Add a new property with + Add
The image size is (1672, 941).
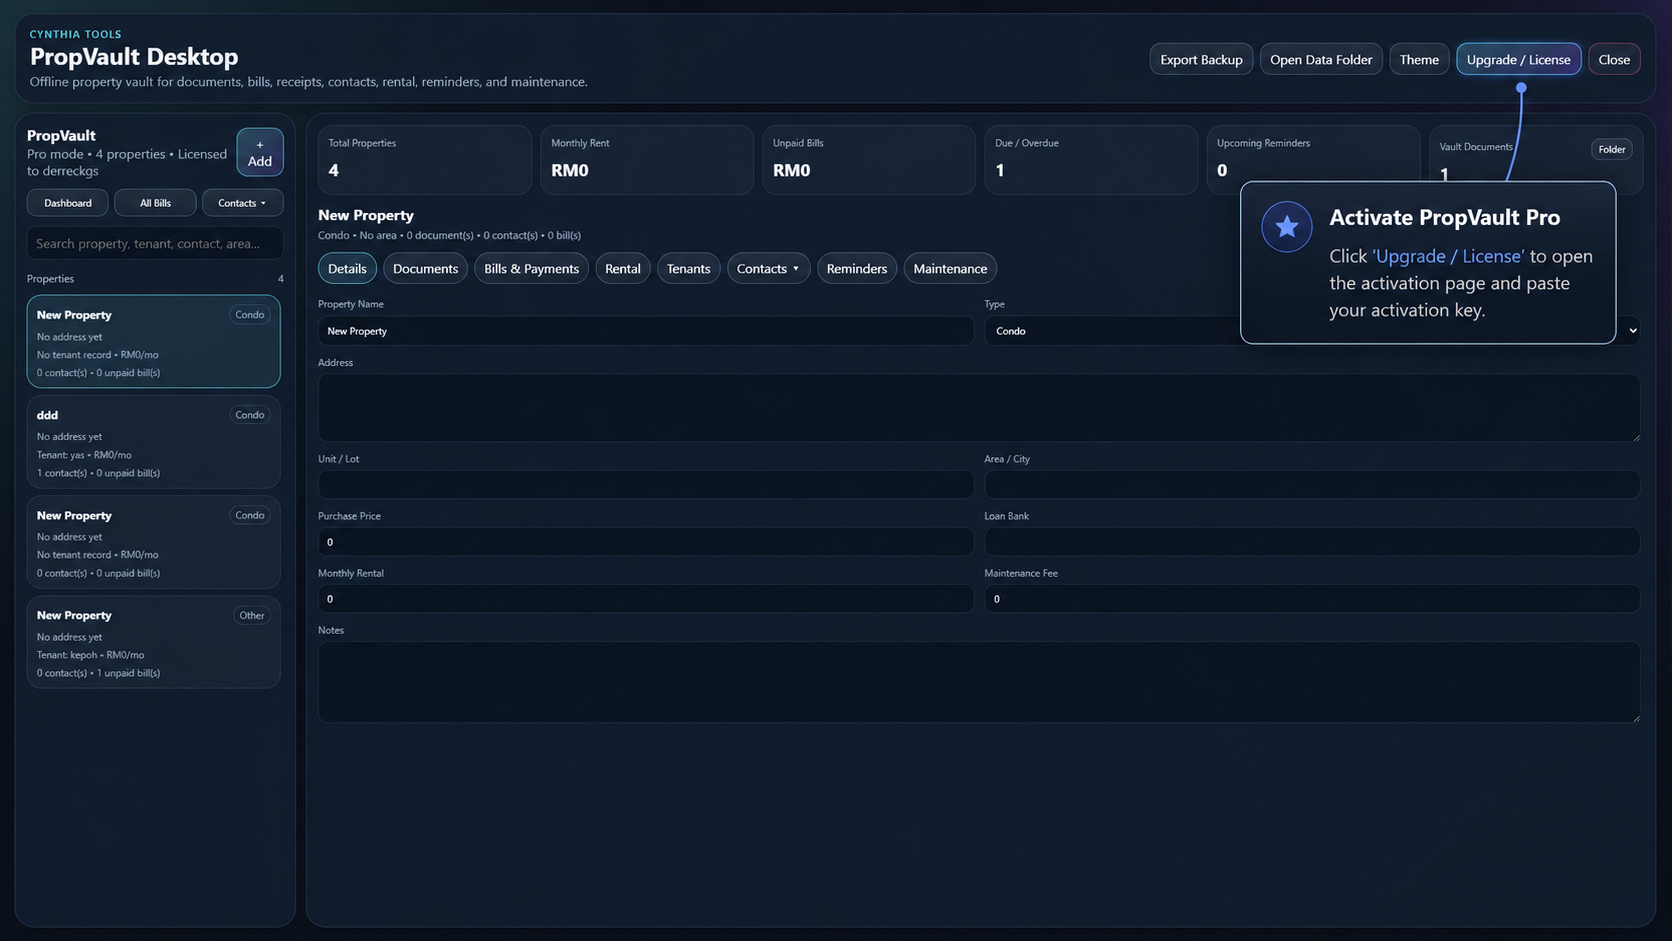click(260, 152)
